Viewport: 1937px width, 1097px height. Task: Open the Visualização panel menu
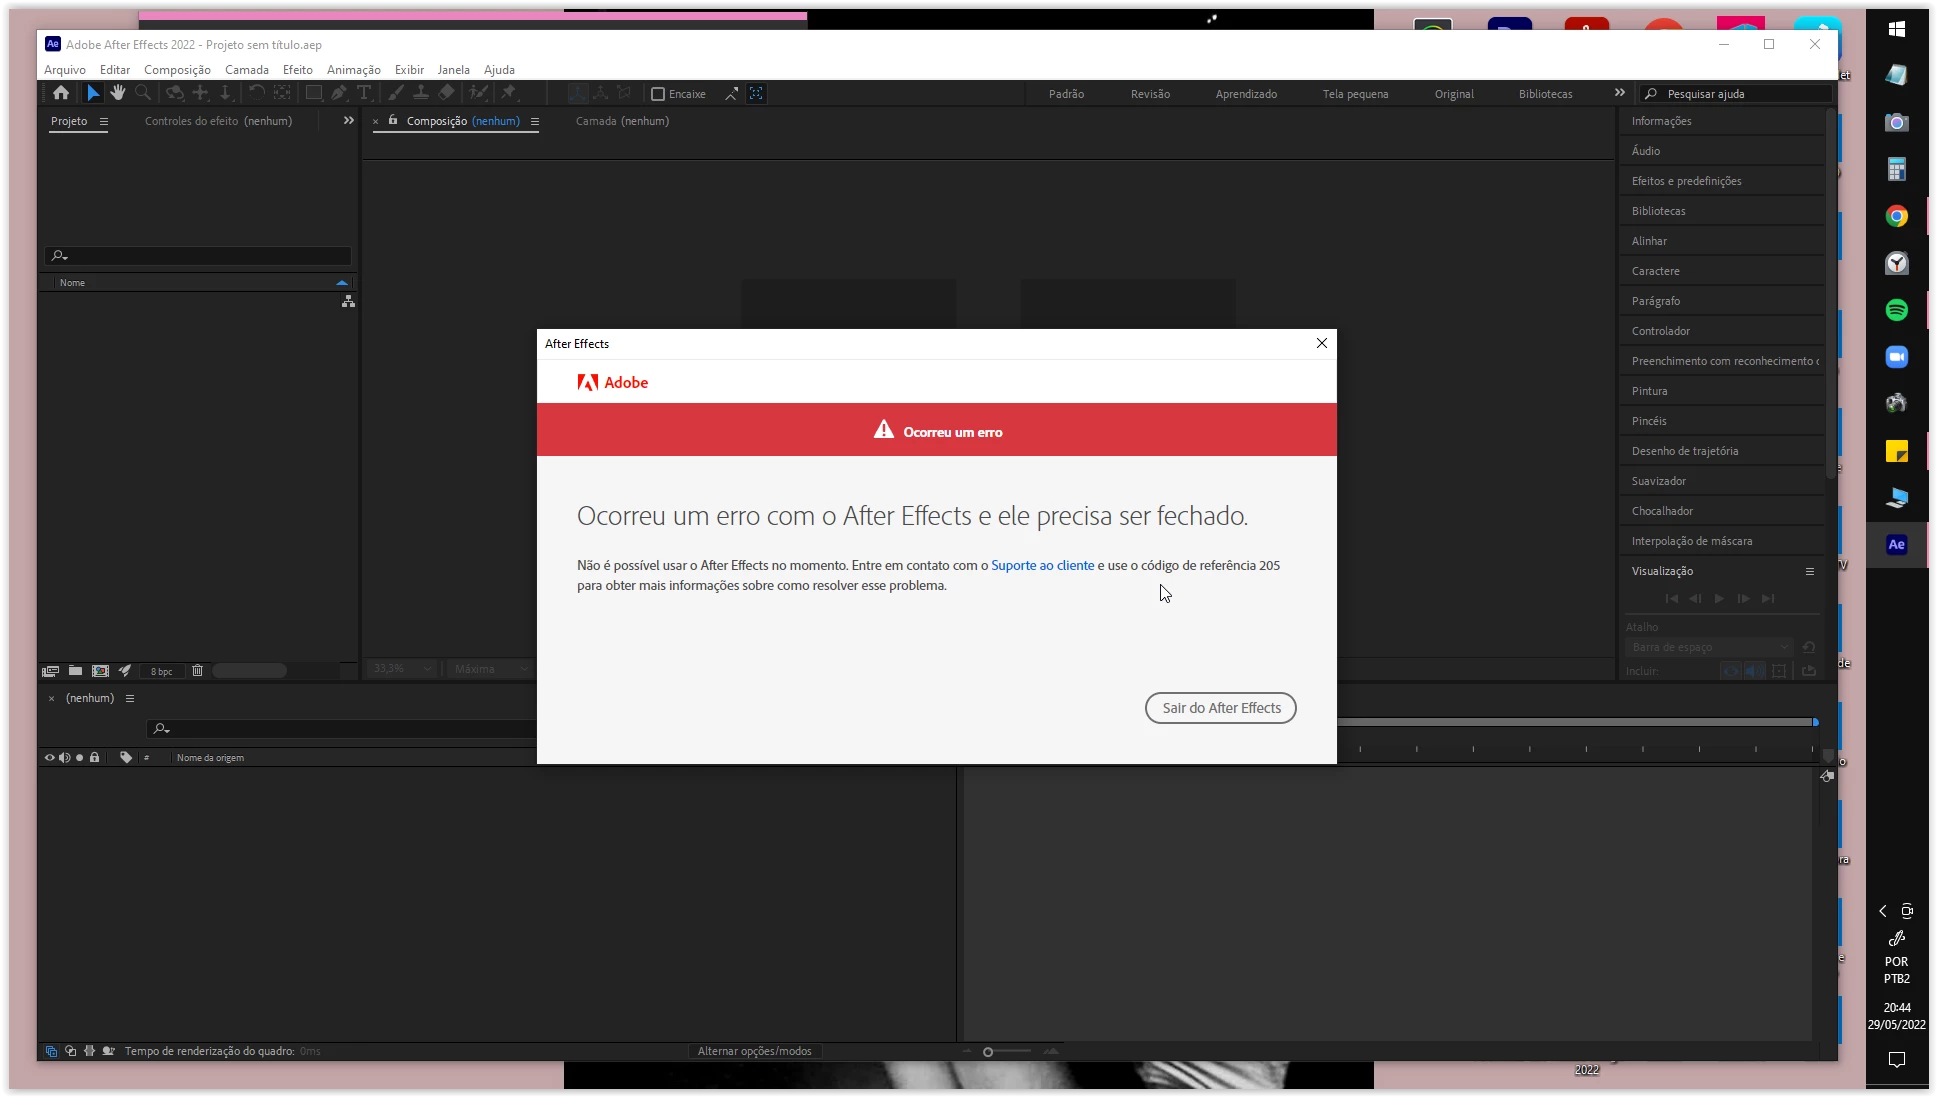pos(1809,571)
